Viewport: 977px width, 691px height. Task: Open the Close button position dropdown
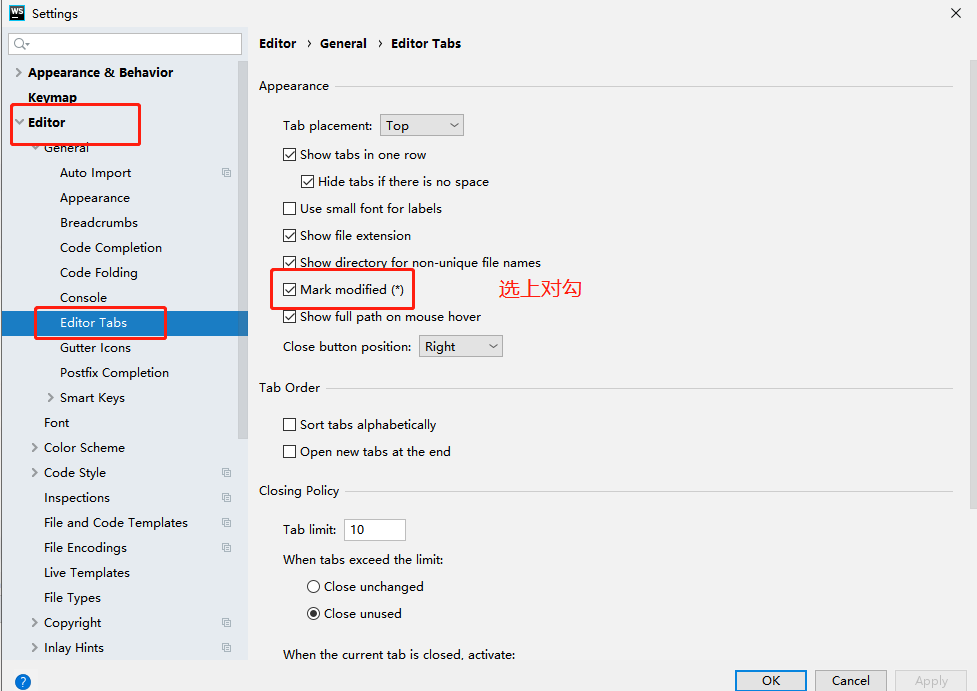[x=460, y=346]
